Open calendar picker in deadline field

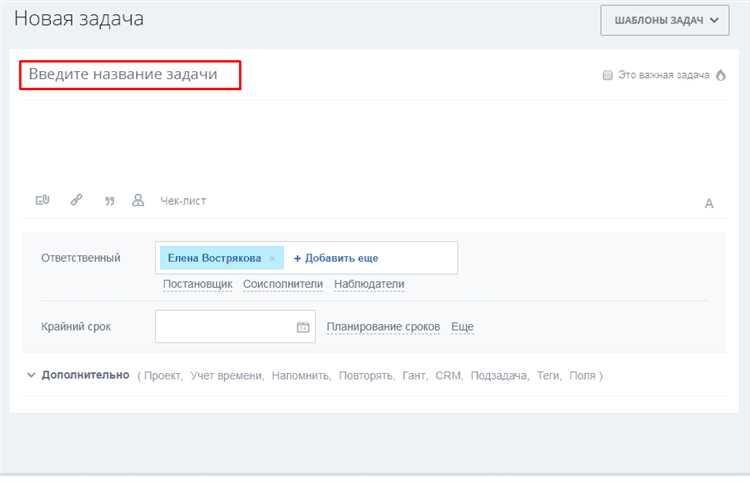coord(303,327)
